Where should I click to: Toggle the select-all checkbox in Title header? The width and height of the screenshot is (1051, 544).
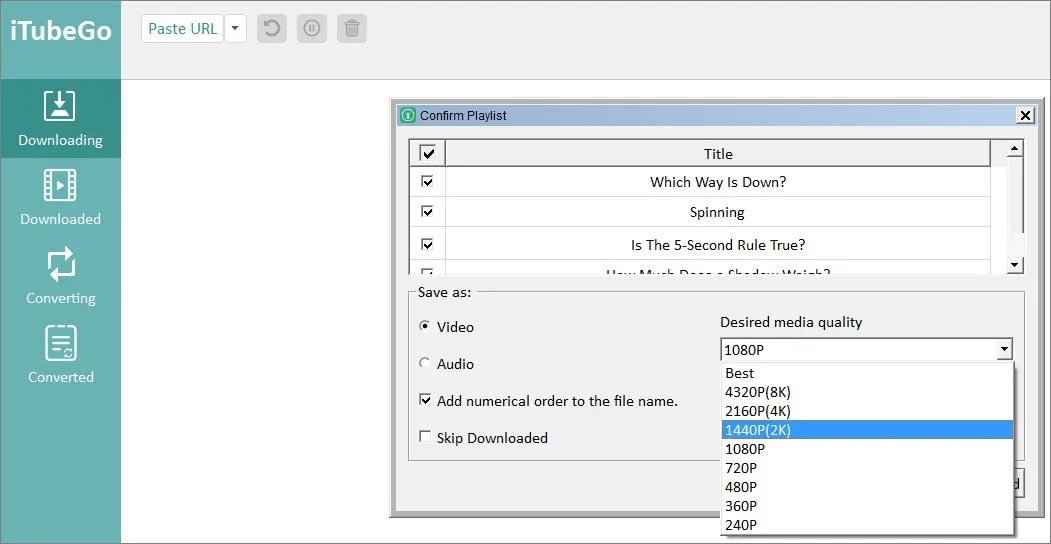(427, 153)
